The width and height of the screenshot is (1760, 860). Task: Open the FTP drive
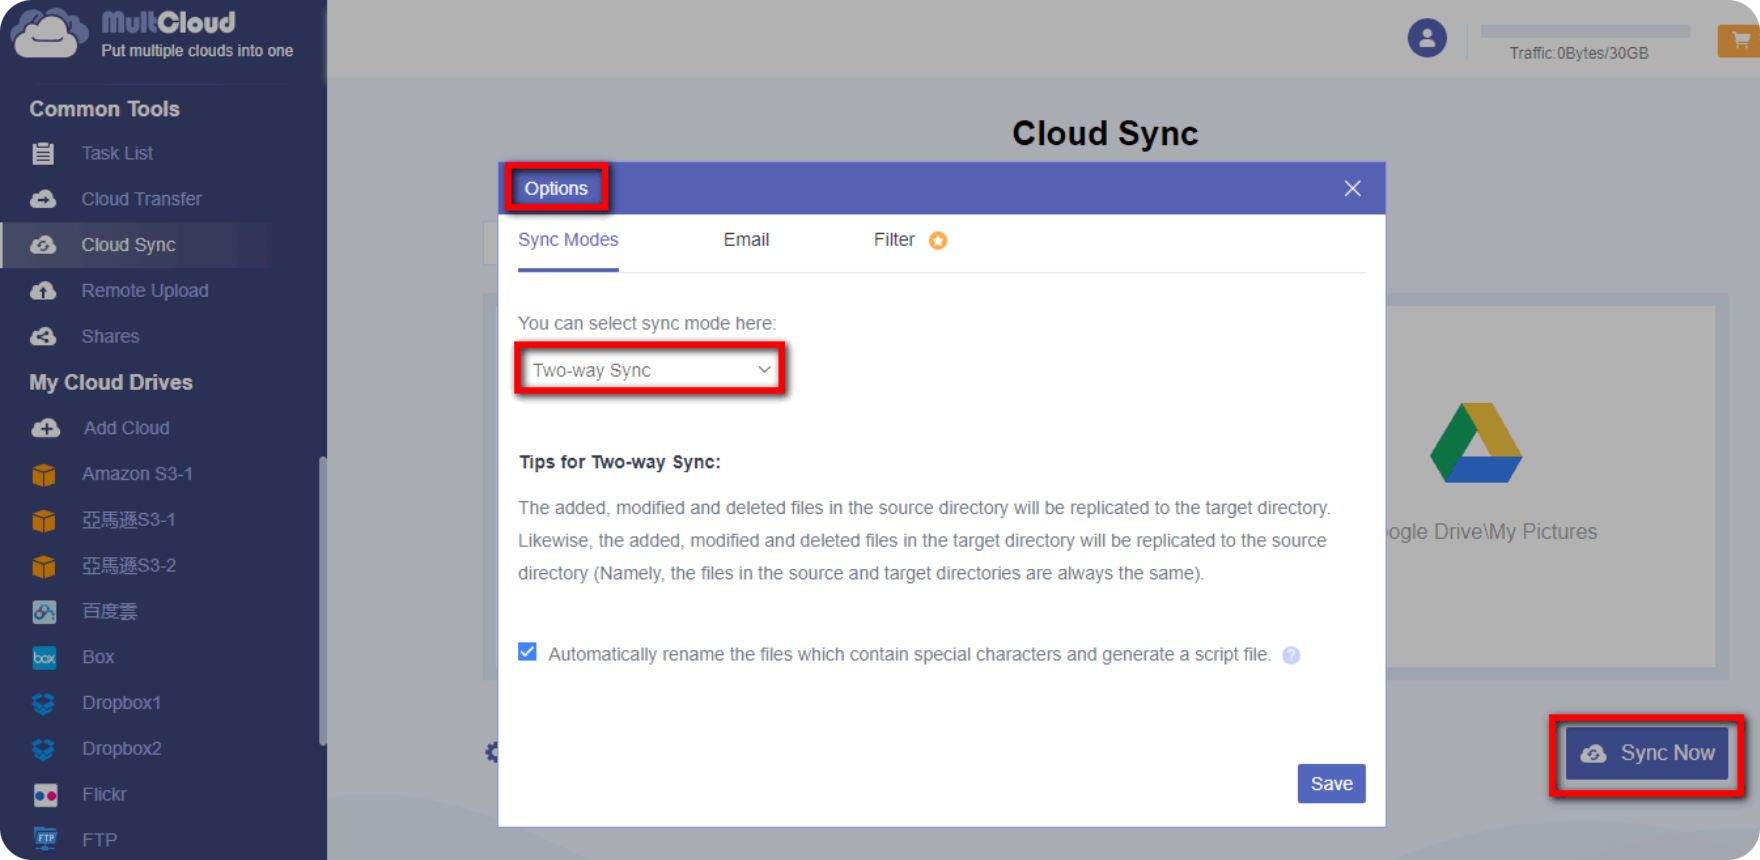99,840
